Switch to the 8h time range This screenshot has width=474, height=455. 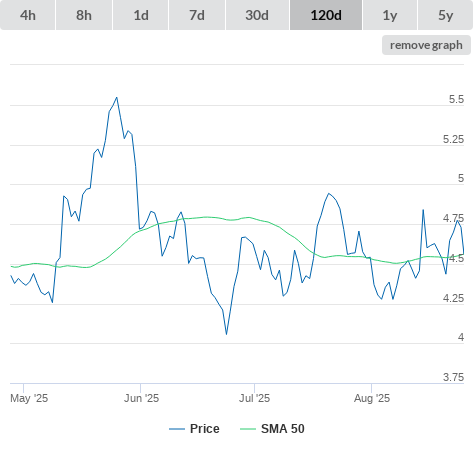pos(84,15)
